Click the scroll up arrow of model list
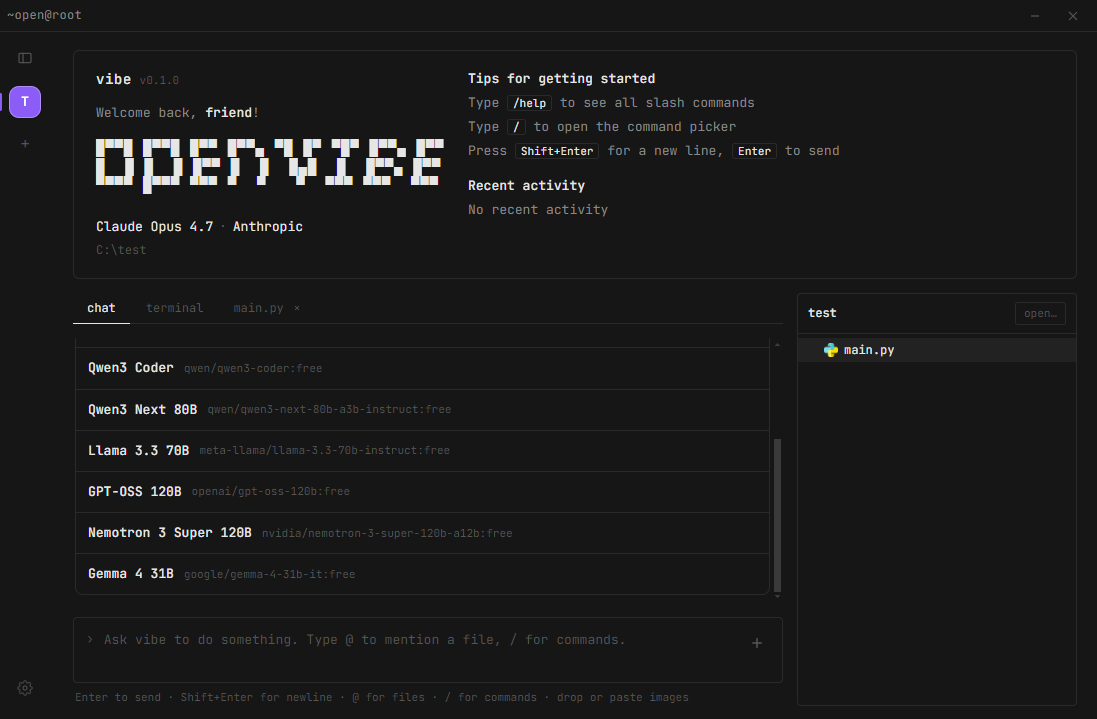The image size is (1097, 719). [x=777, y=345]
